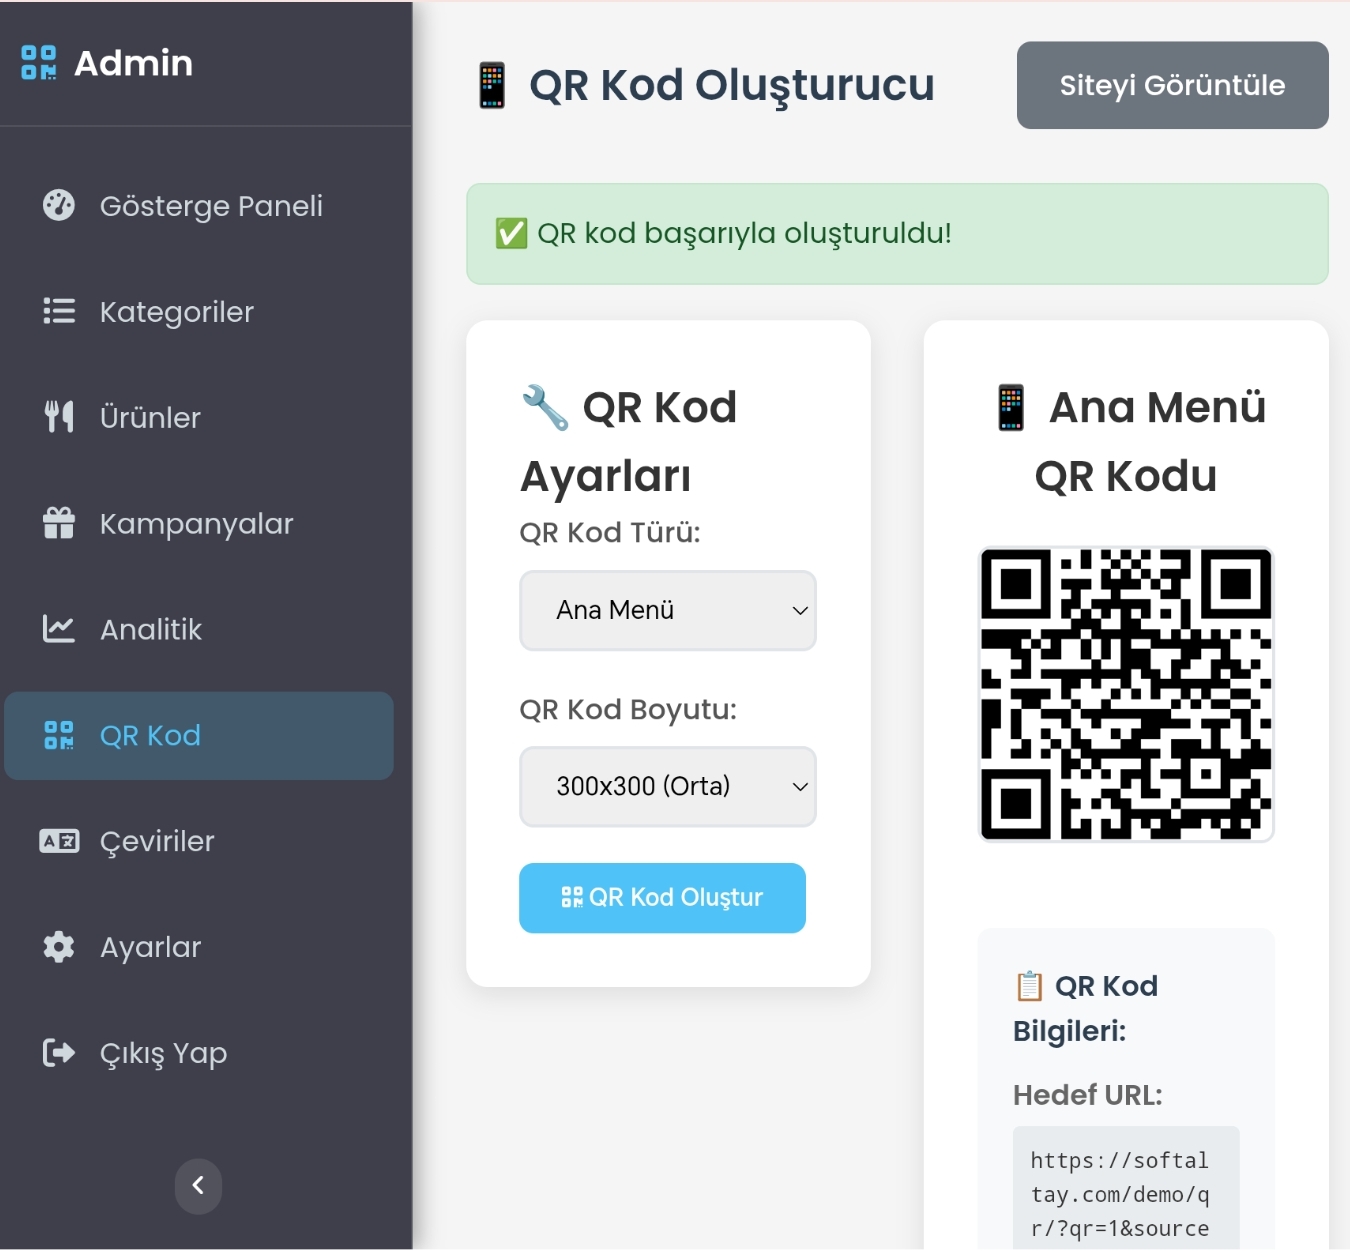Open the Ürünler page
This screenshot has height=1251, width=1350.
199,417
